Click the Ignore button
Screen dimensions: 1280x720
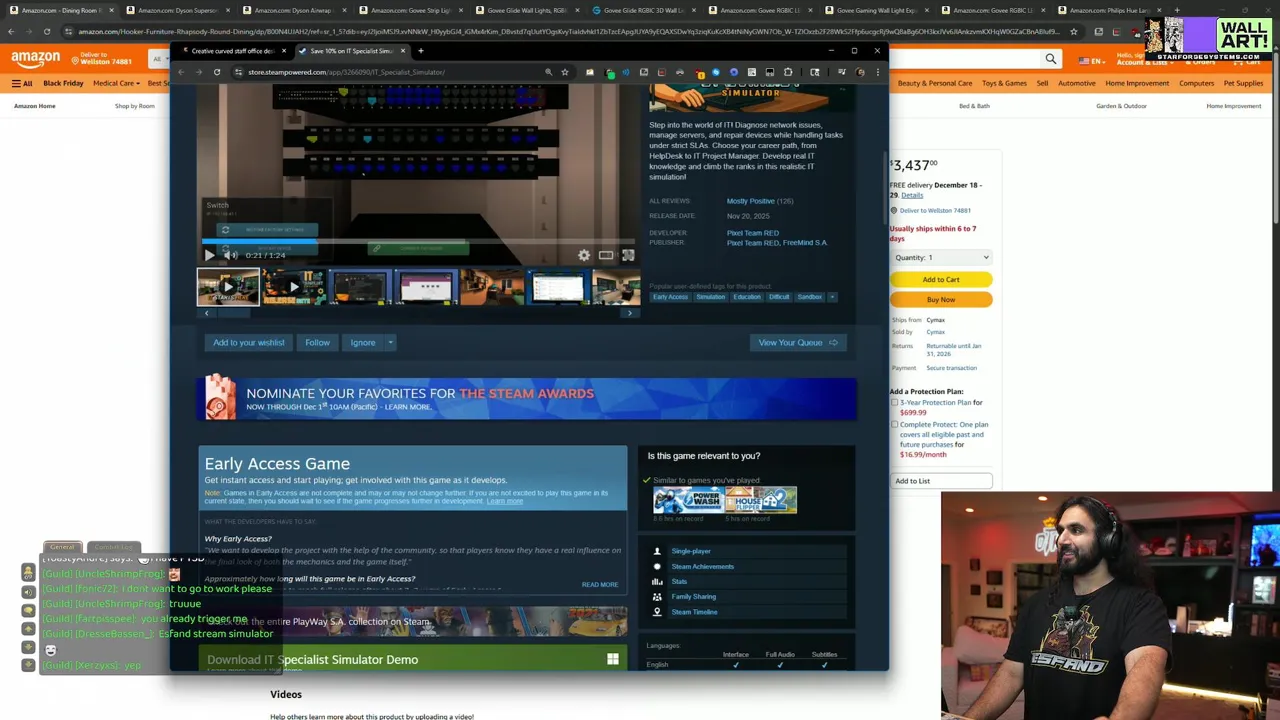point(363,342)
